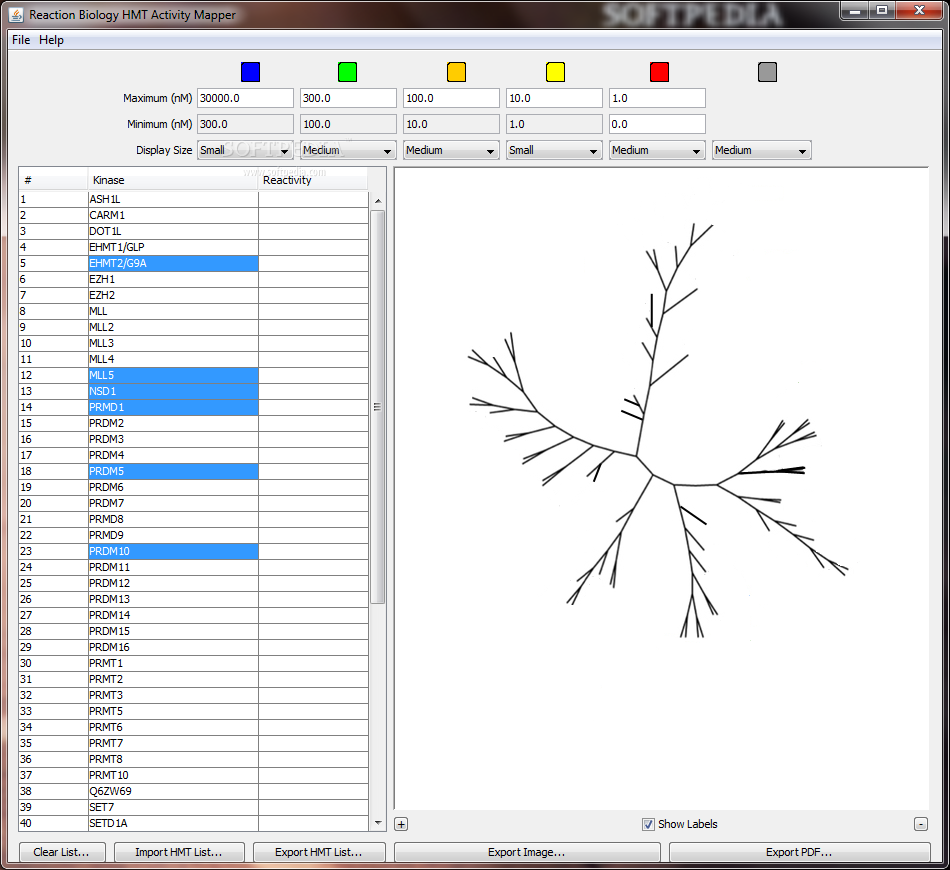The width and height of the screenshot is (950, 870).
Task: Open the Help menu
Action: click(x=51, y=40)
